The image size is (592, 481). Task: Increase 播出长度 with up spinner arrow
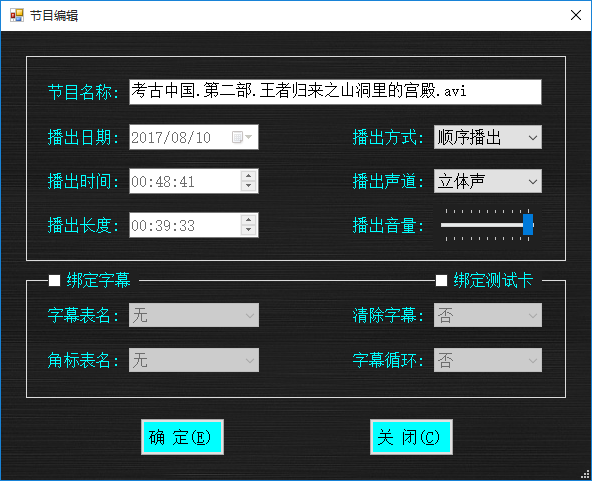click(x=248, y=220)
